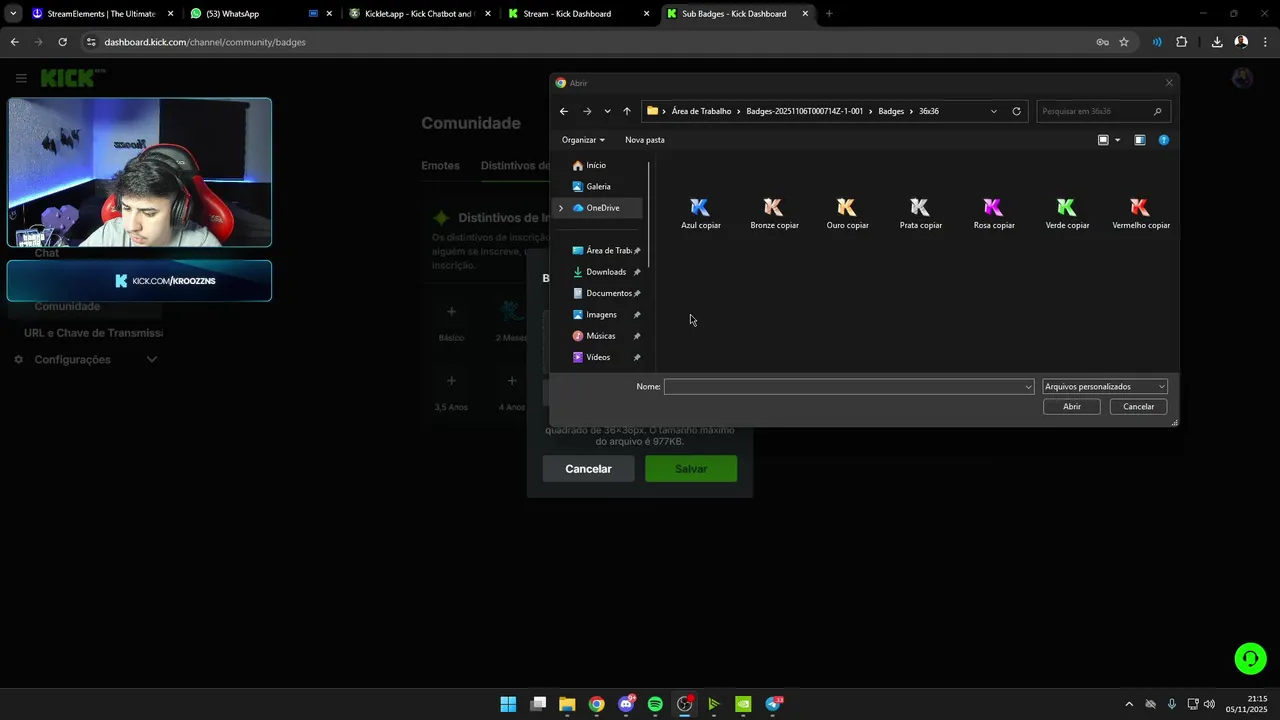
Task: Select the Verde copiar badge file
Action: click(x=1067, y=213)
